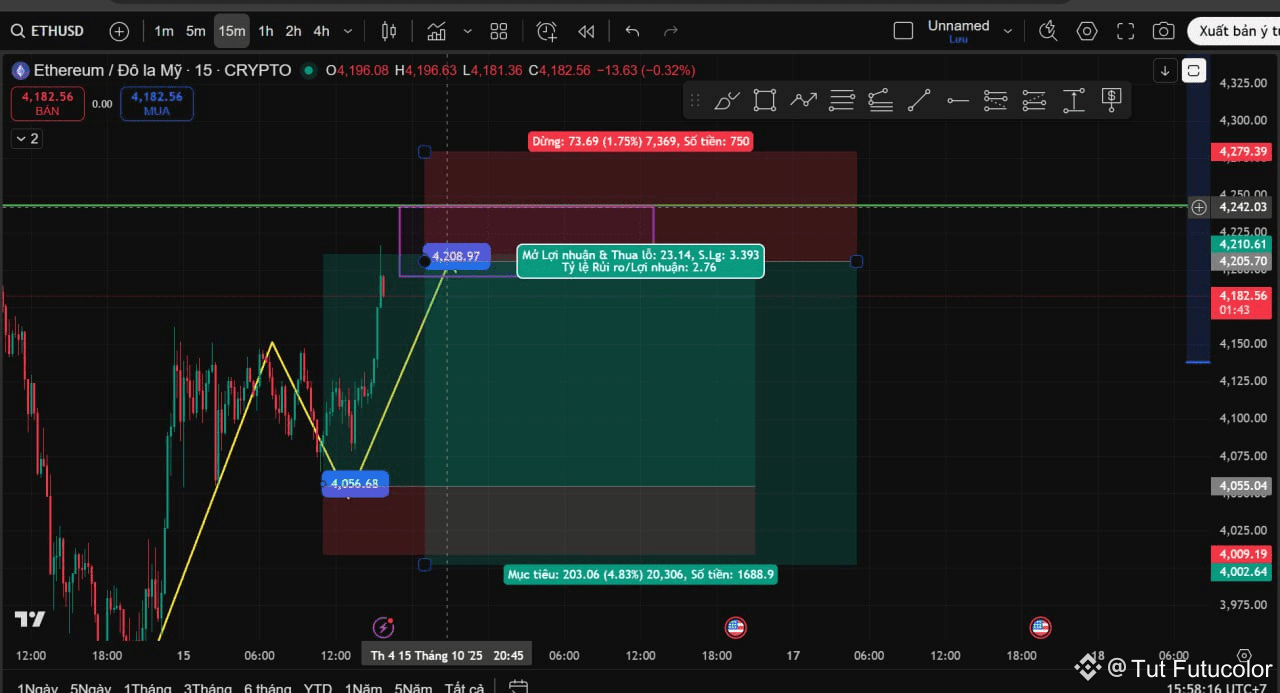Viewport: 1280px width, 693px height.
Task: Switch to the 2h timeframe
Action: [x=293, y=31]
